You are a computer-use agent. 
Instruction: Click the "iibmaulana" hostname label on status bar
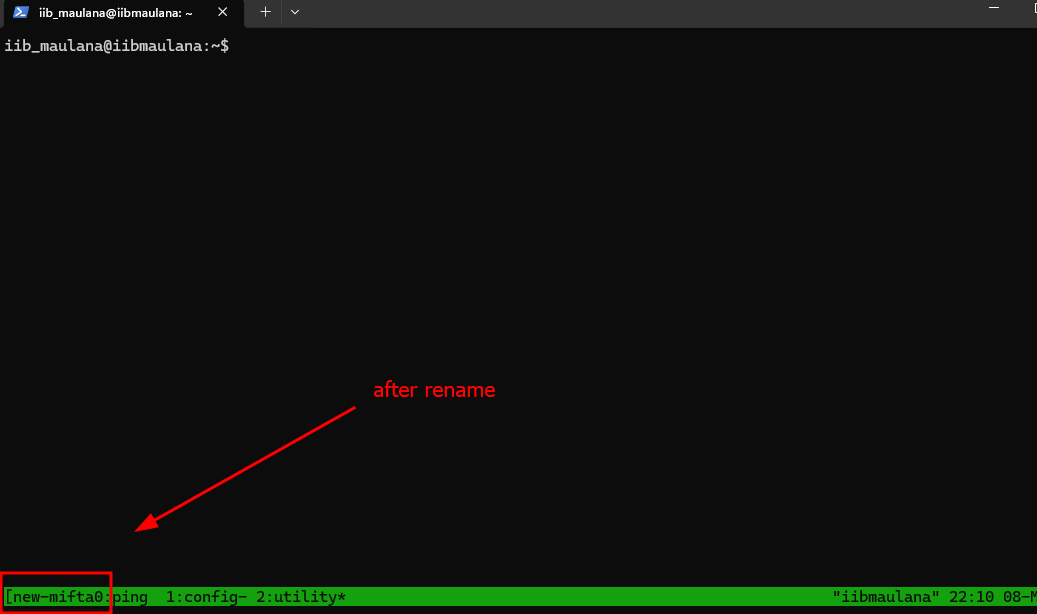pos(884,596)
